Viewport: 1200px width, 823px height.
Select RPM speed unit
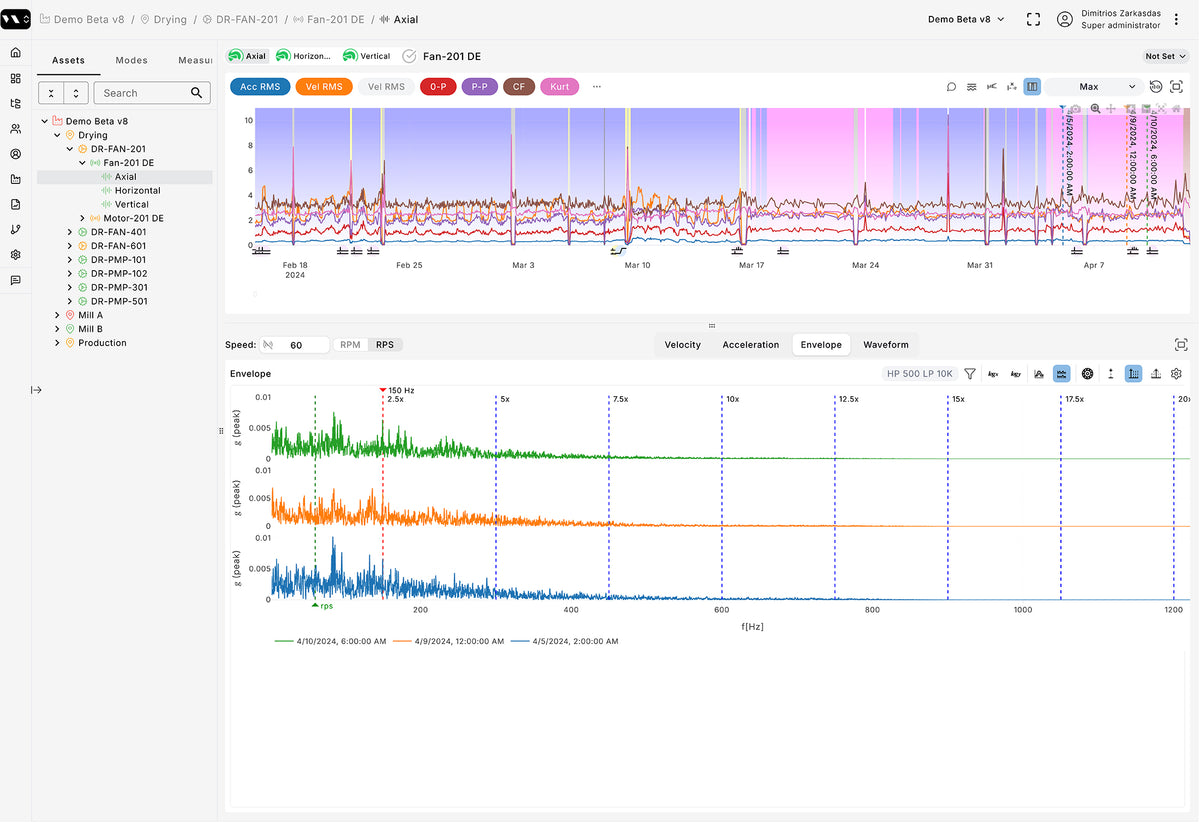(x=350, y=345)
